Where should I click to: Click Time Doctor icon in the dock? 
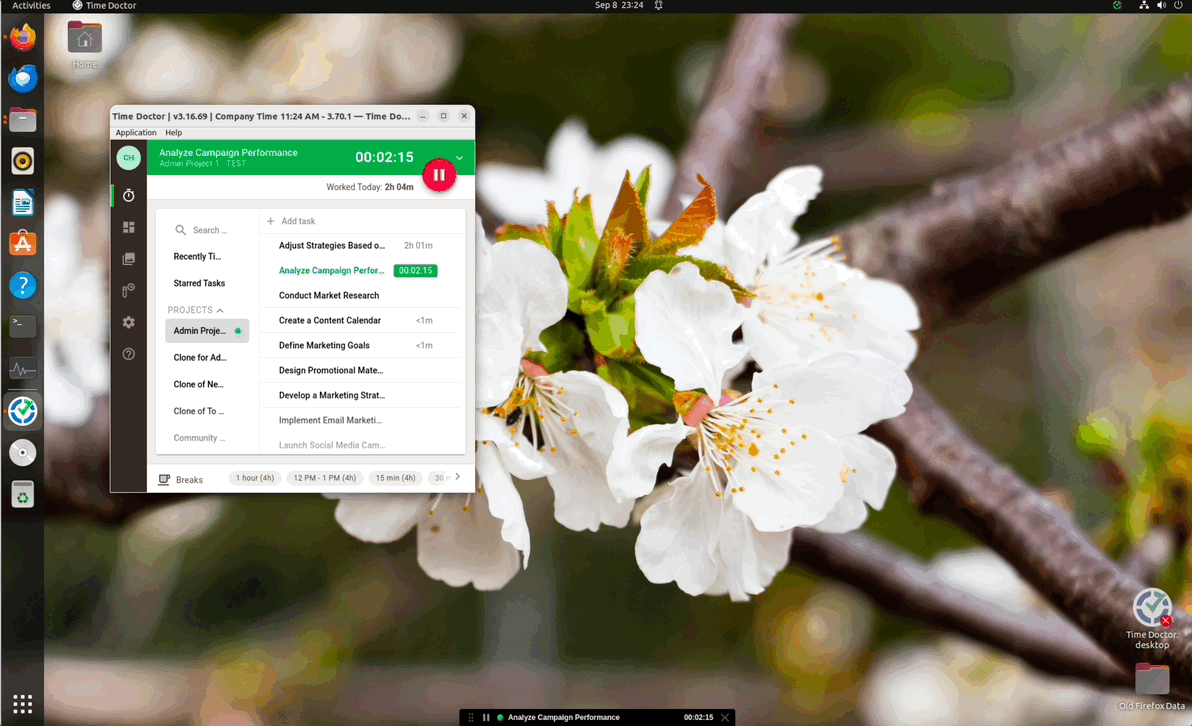pos(23,411)
